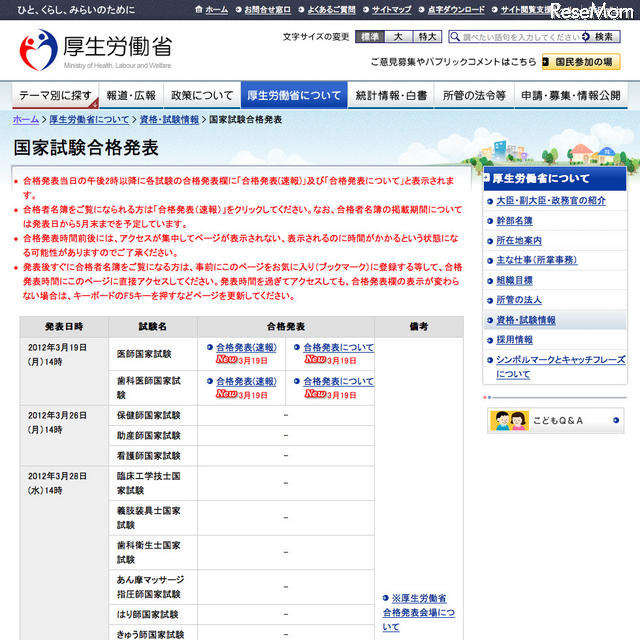Open 所管の法令等 navigation tab

tap(474, 95)
